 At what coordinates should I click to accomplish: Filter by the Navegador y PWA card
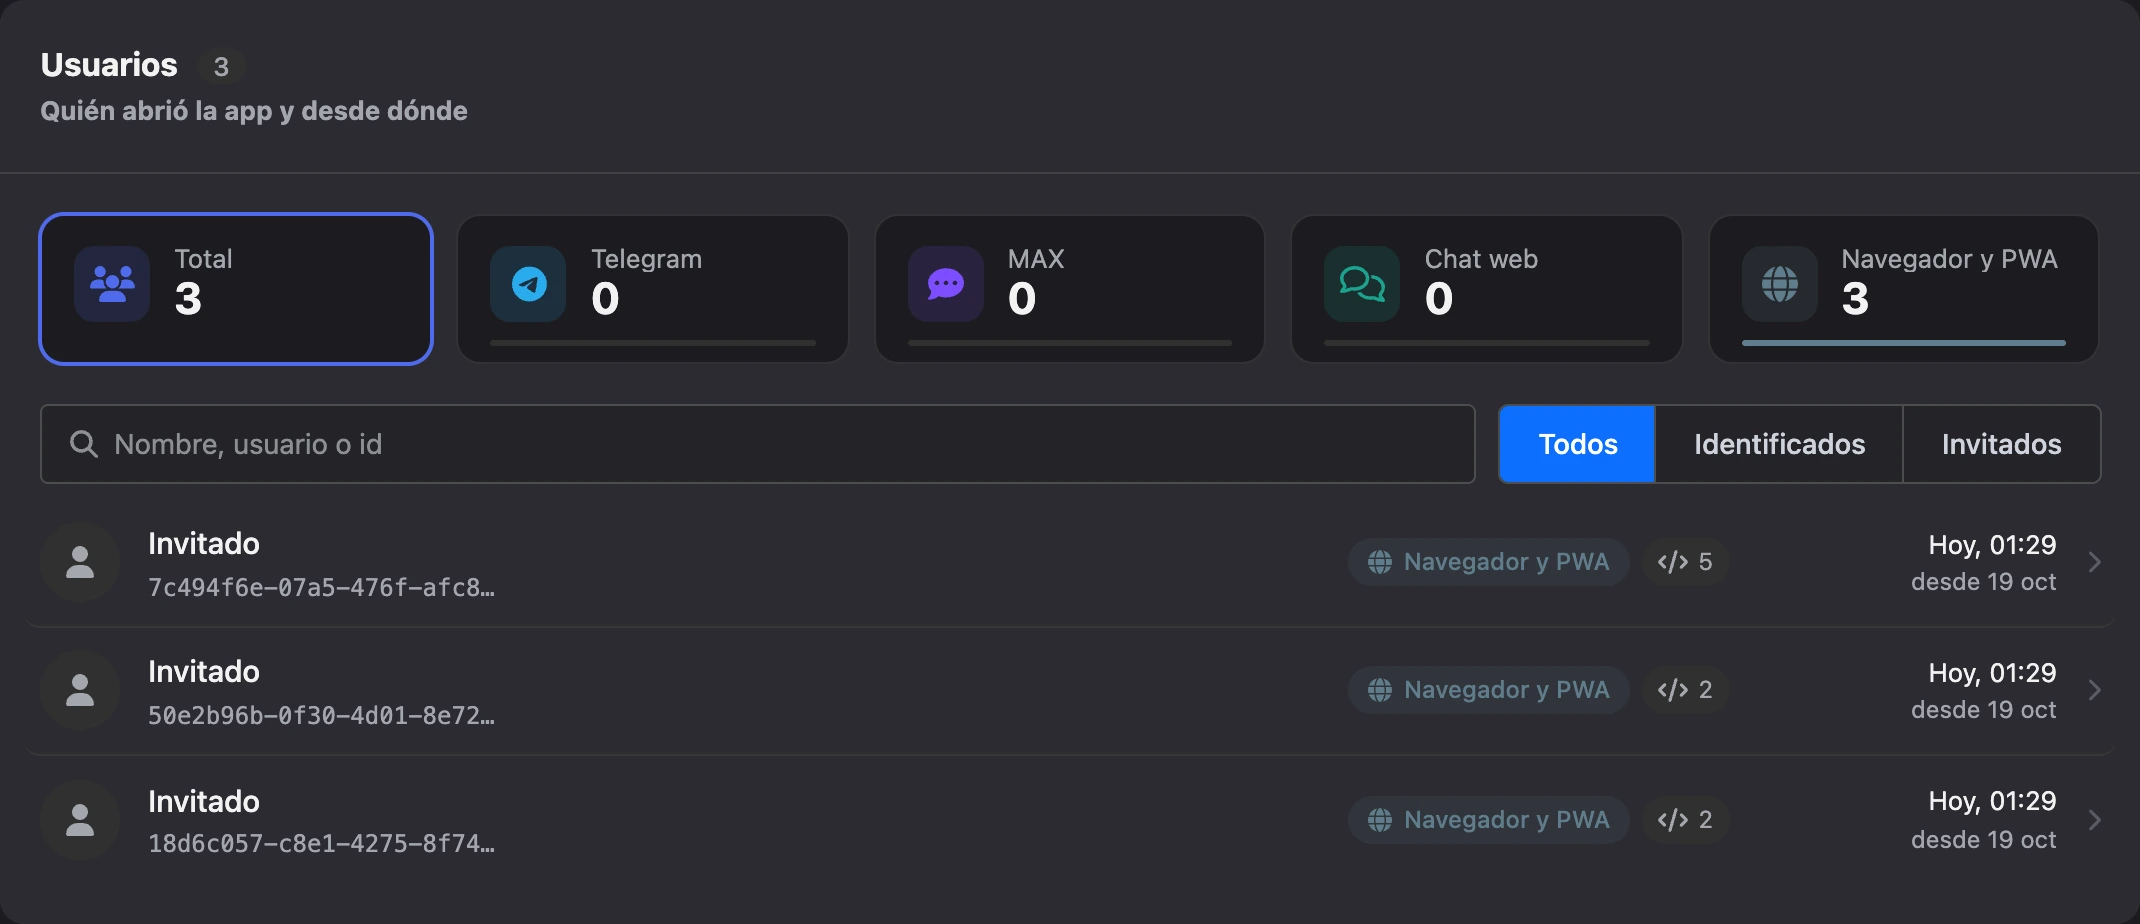[x=1904, y=289]
